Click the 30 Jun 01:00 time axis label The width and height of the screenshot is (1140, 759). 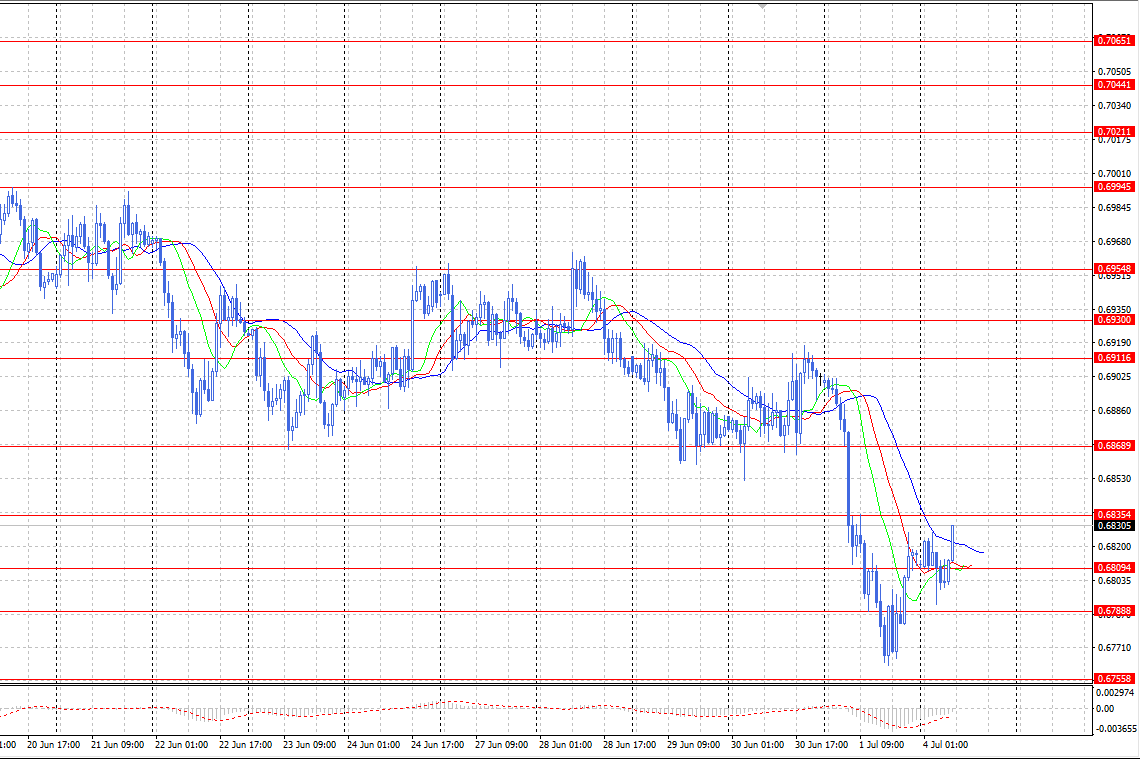pos(758,744)
